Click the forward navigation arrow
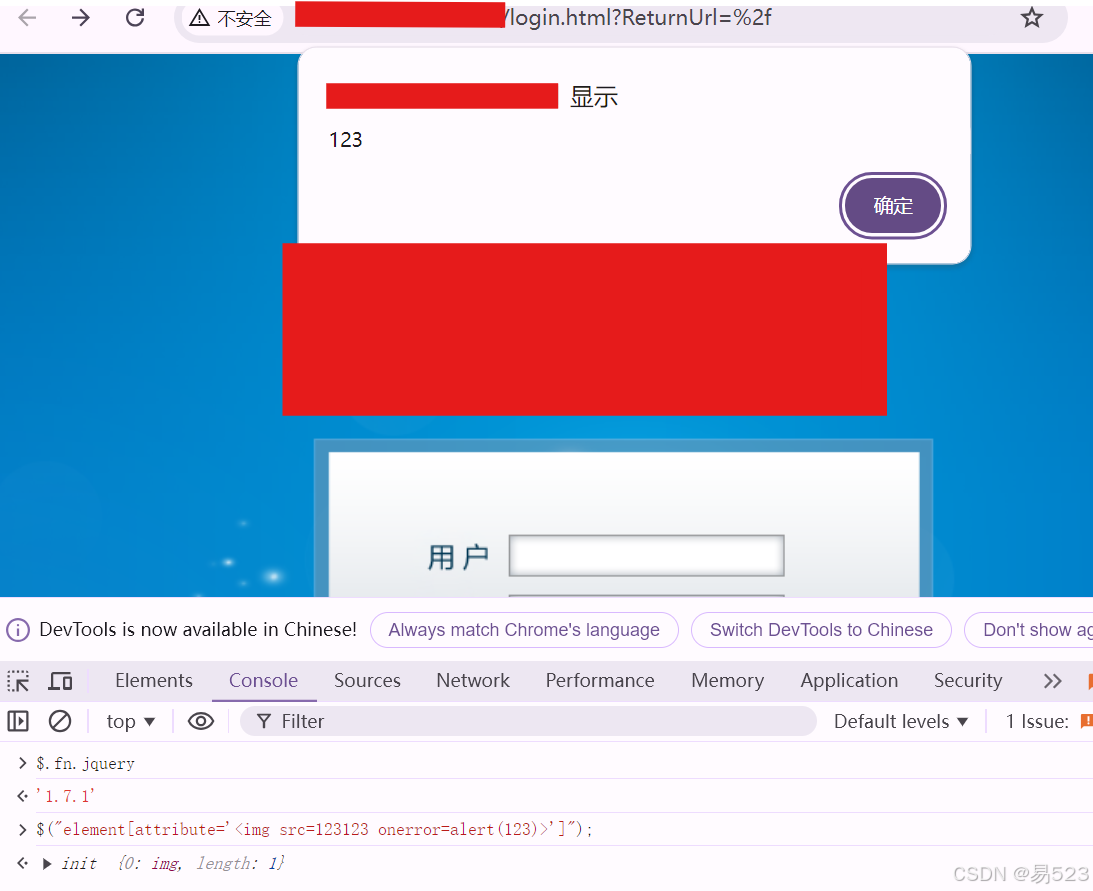The image size is (1093, 891). [x=80, y=16]
